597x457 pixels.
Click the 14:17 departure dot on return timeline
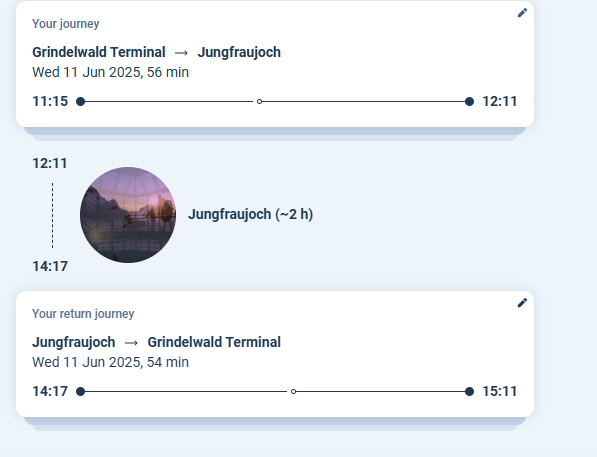coord(80,391)
